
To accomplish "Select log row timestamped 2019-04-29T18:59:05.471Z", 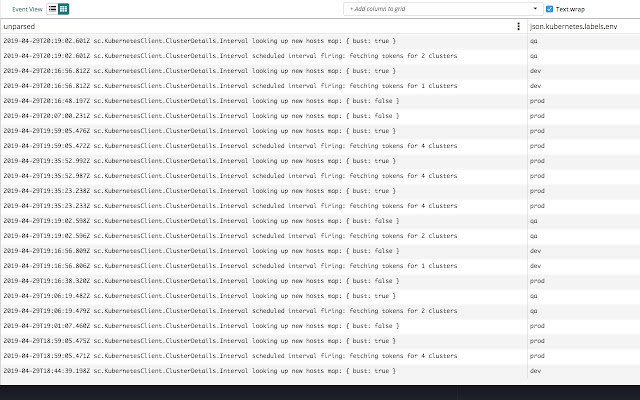I will pos(320,356).
